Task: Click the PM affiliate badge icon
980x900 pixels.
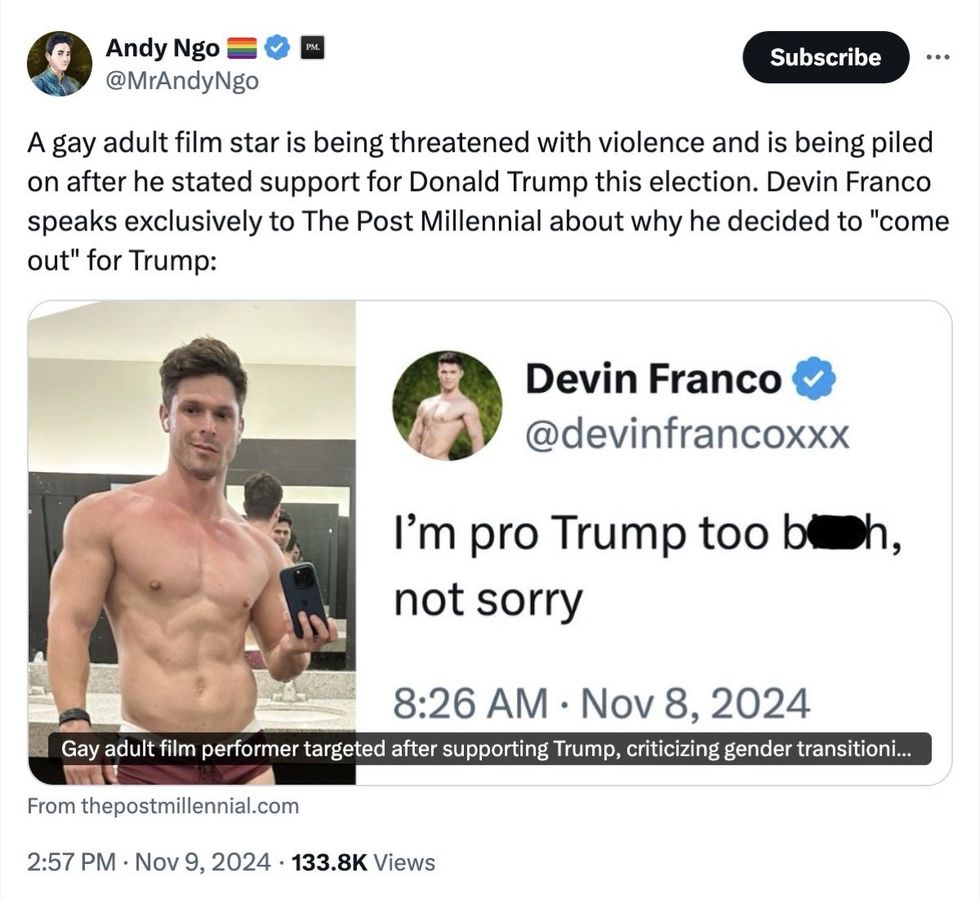Action: point(313,46)
